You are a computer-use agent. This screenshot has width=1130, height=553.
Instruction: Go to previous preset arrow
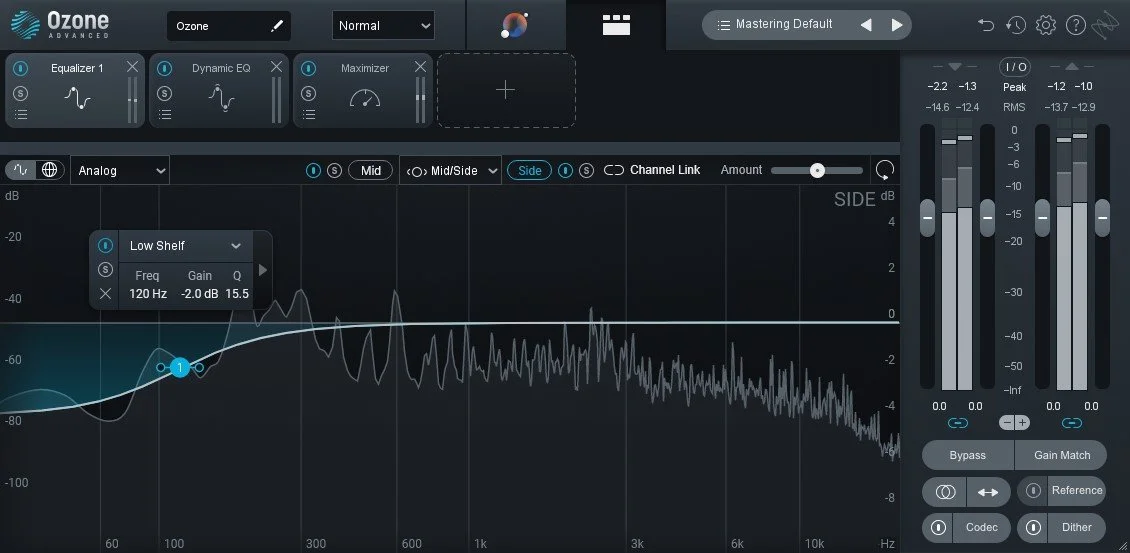point(866,25)
